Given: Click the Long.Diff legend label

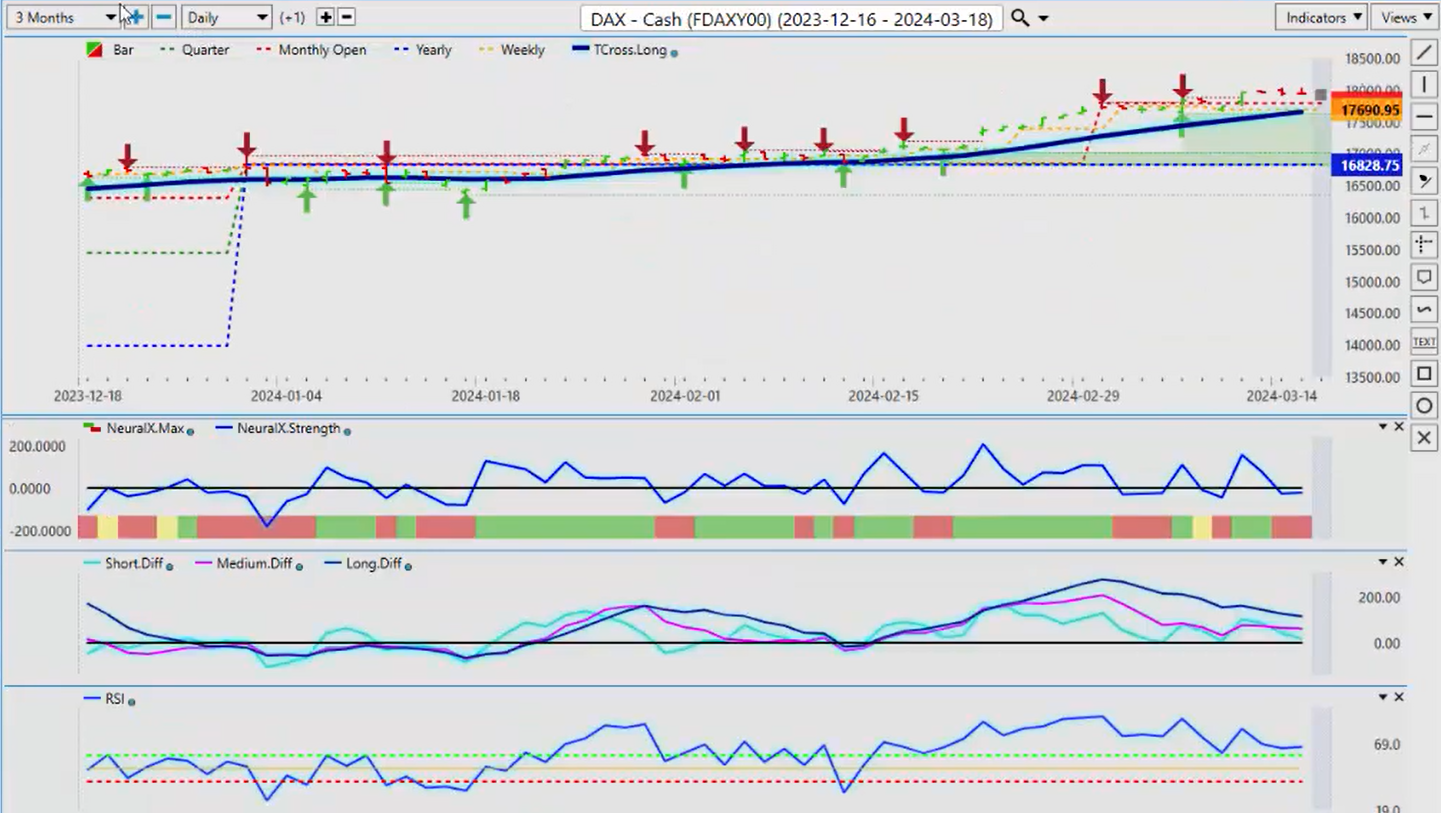Looking at the screenshot, I should click(x=373, y=564).
